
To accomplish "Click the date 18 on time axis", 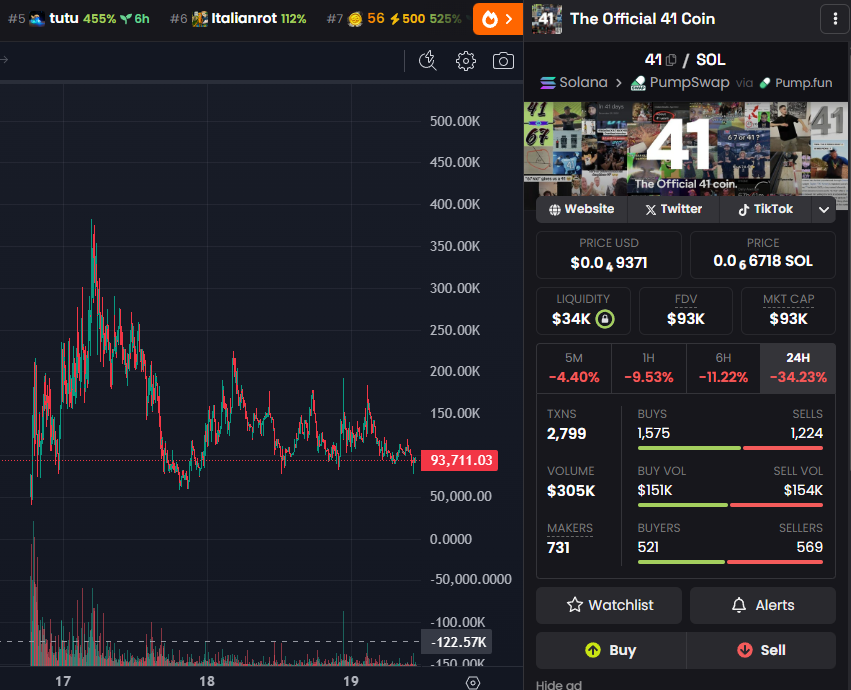I will click(x=207, y=681).
